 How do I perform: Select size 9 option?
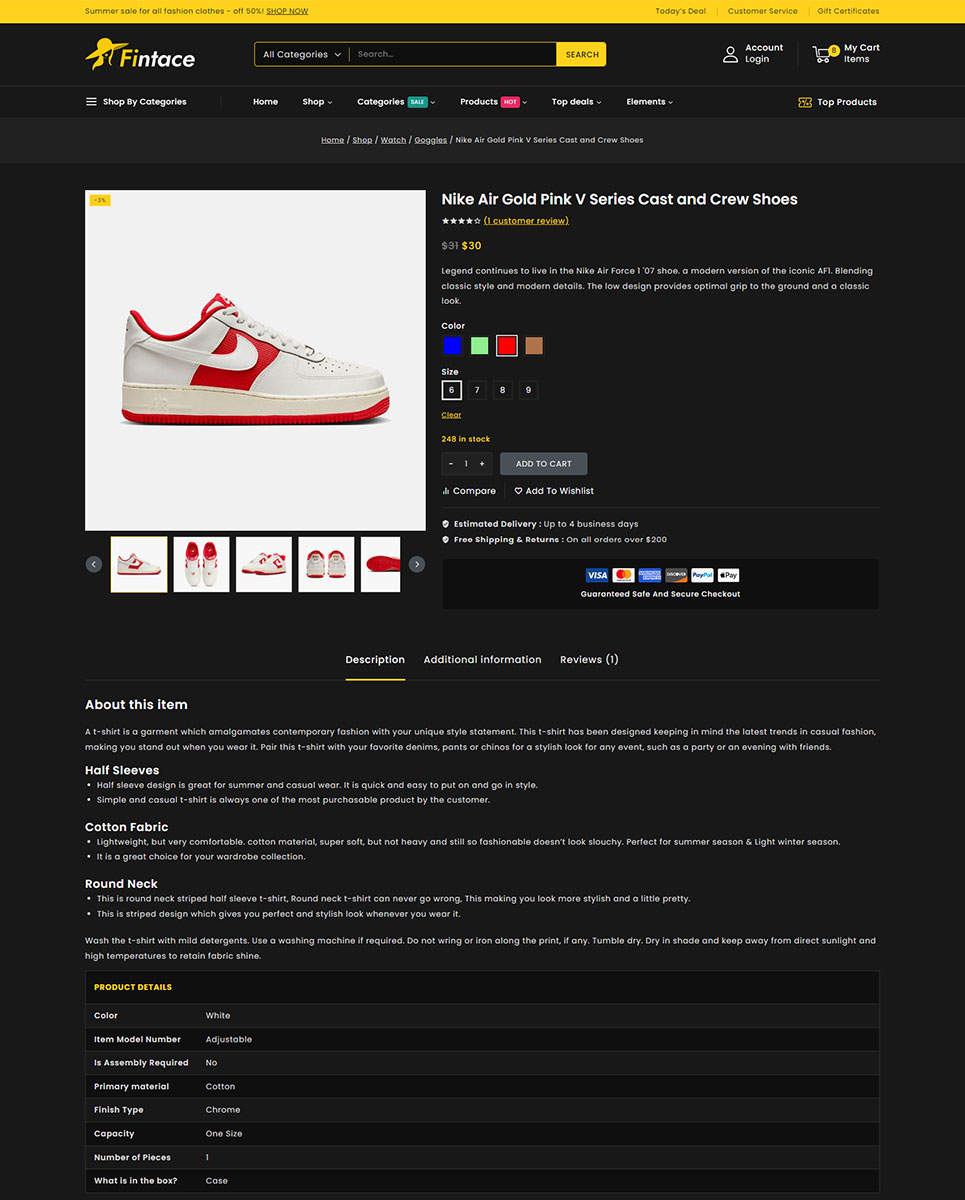click(x=528, y=390)
